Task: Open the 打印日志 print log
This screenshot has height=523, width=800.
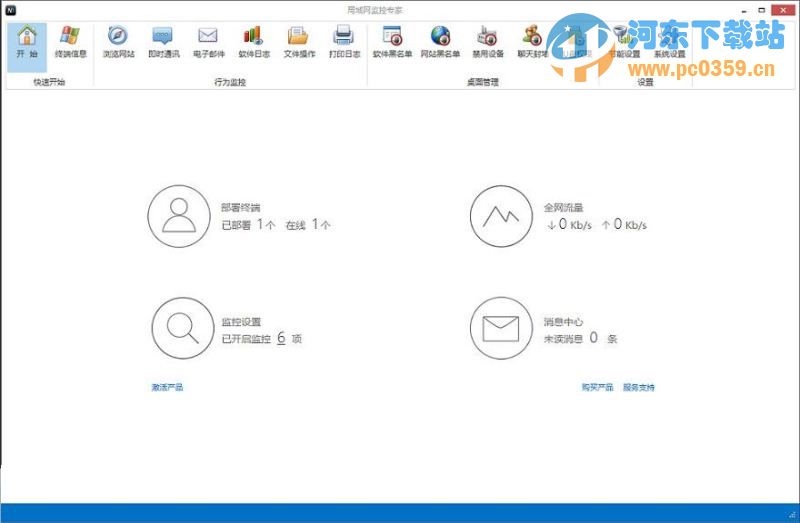Action: click(x=344, y=42)
